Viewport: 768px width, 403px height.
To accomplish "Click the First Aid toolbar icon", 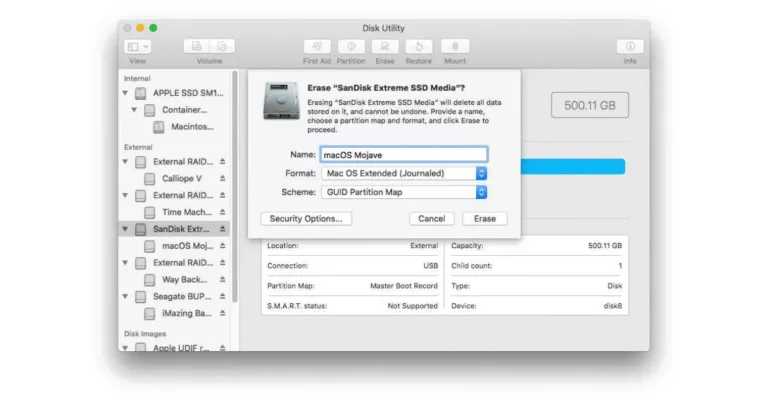I will pyautogui.click(x=316, y=47).
